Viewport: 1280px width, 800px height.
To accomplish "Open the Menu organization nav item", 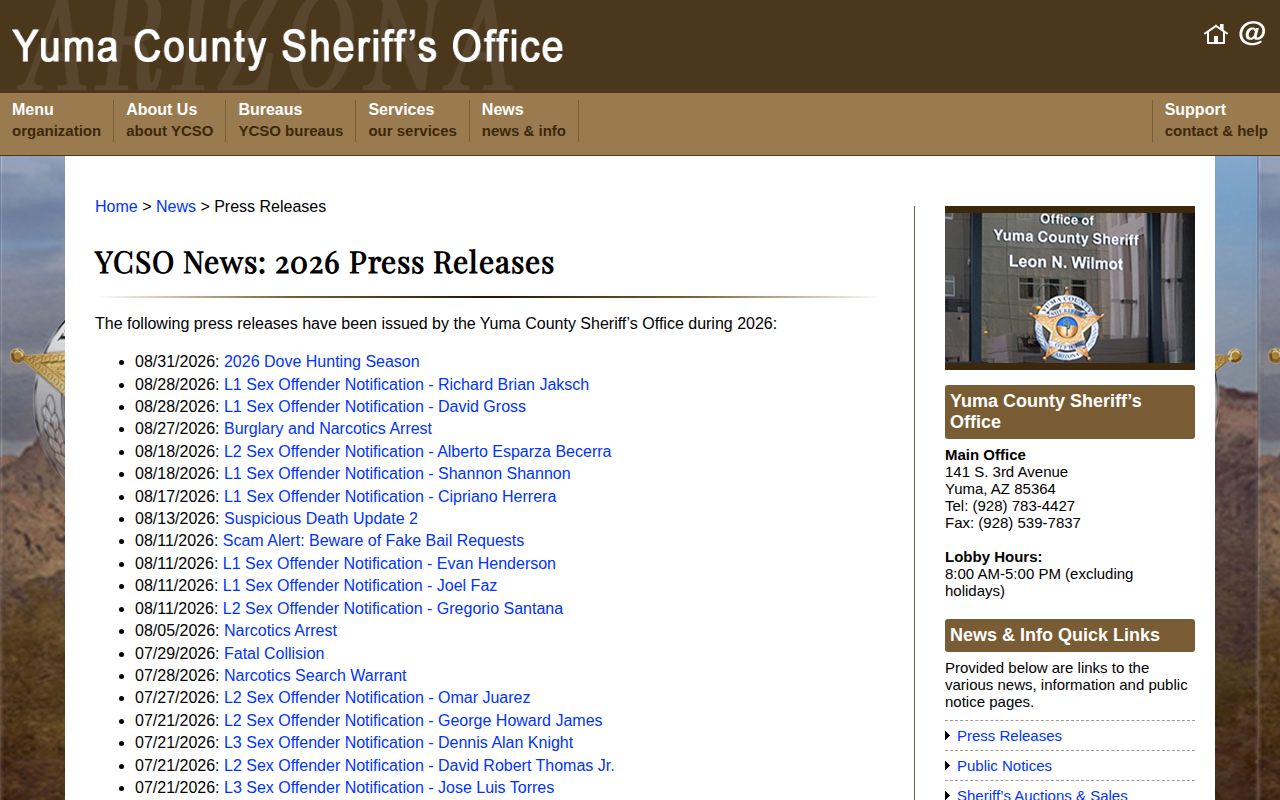I will tap(56, 120).
